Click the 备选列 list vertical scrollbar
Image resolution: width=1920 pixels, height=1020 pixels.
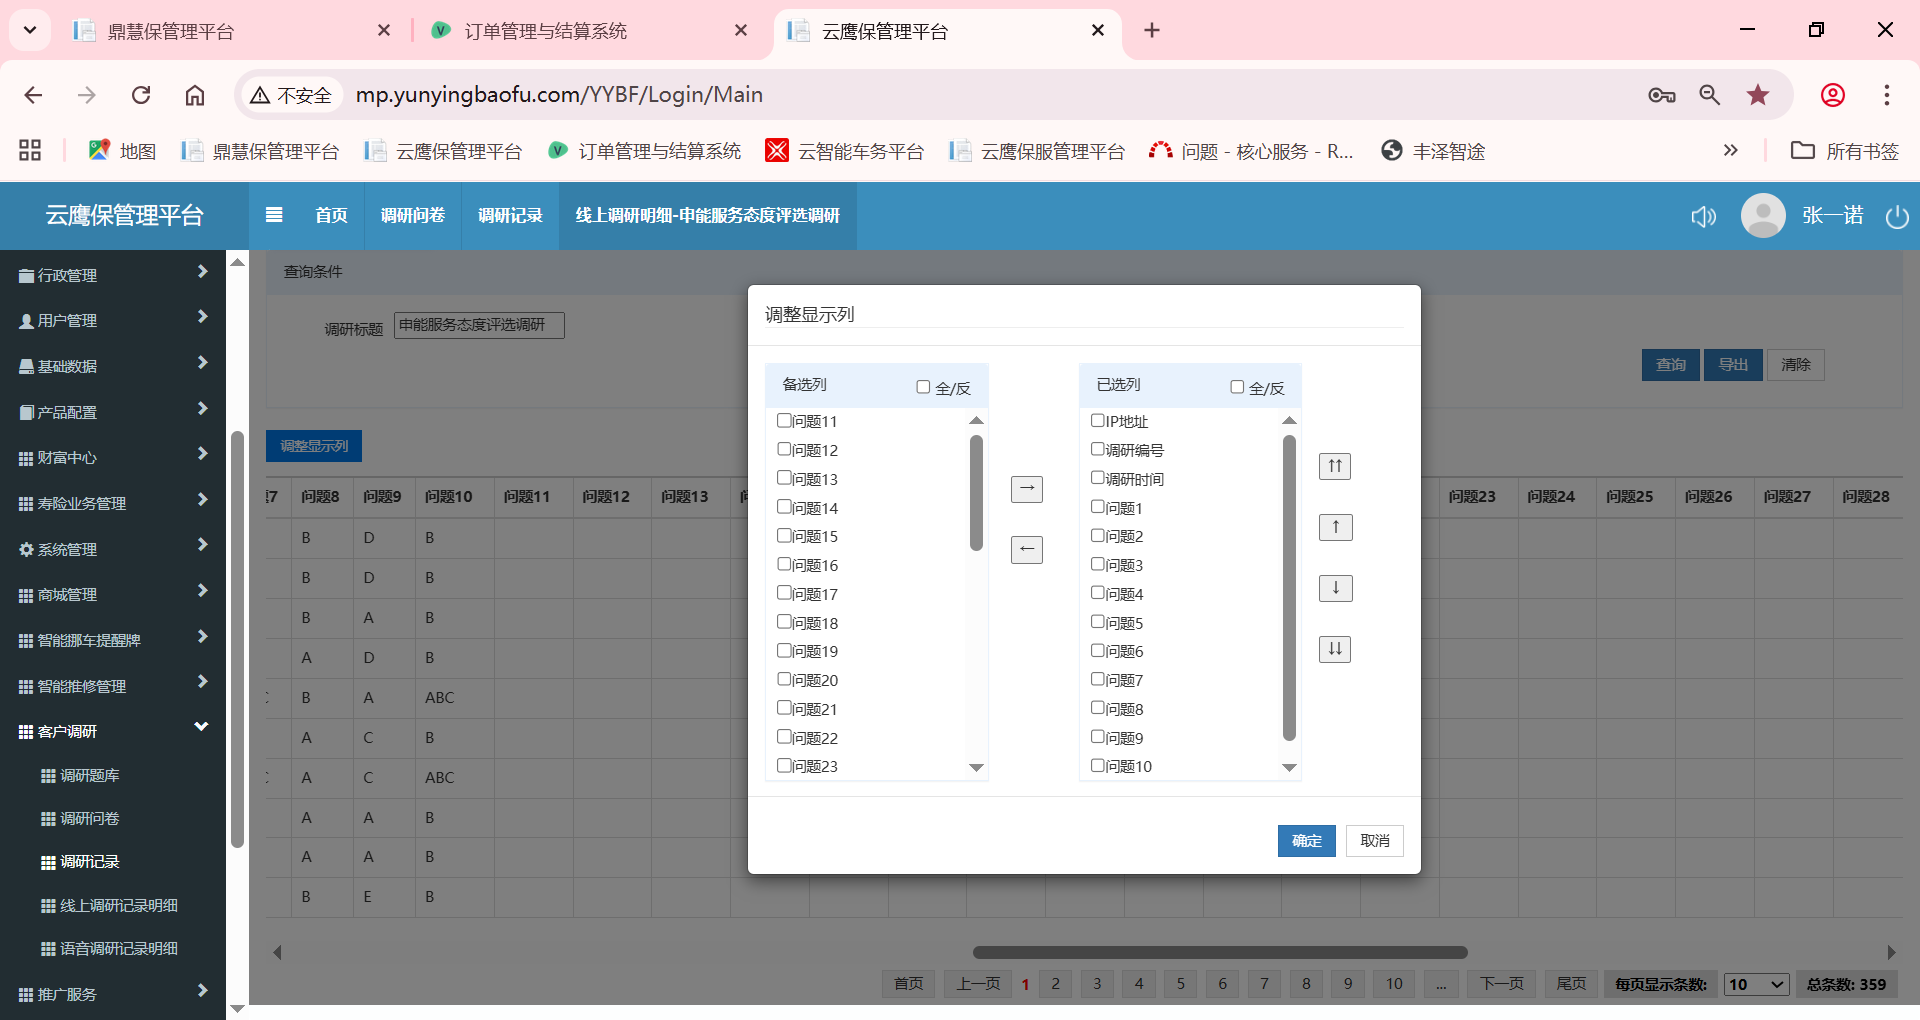[x=976, y=493]
